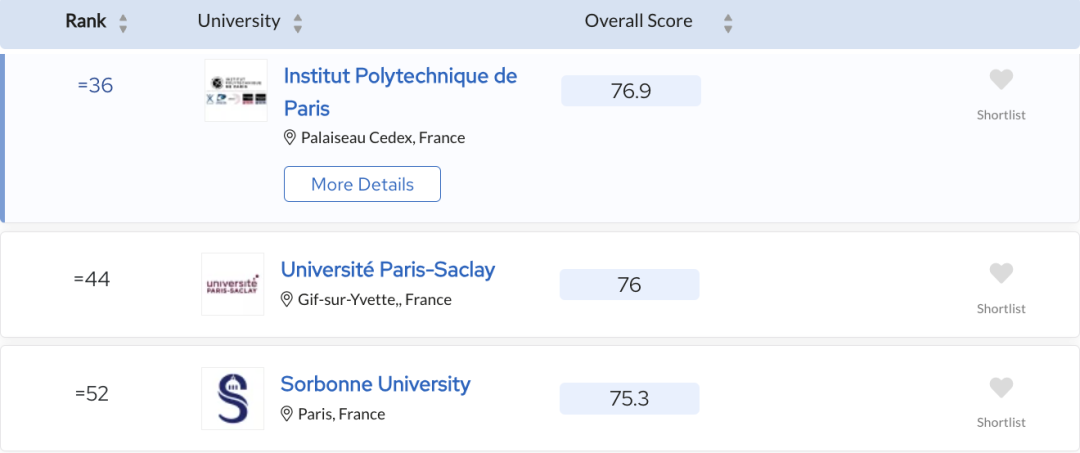This screenshot has height=453, width=1080.
Task: Open More Details for Institut Polytechnique
Action: (362, 184)
